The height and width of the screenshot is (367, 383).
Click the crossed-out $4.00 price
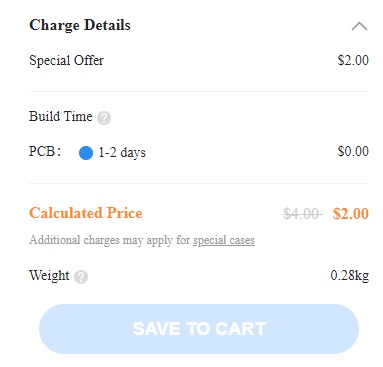(x=303, y=214)
